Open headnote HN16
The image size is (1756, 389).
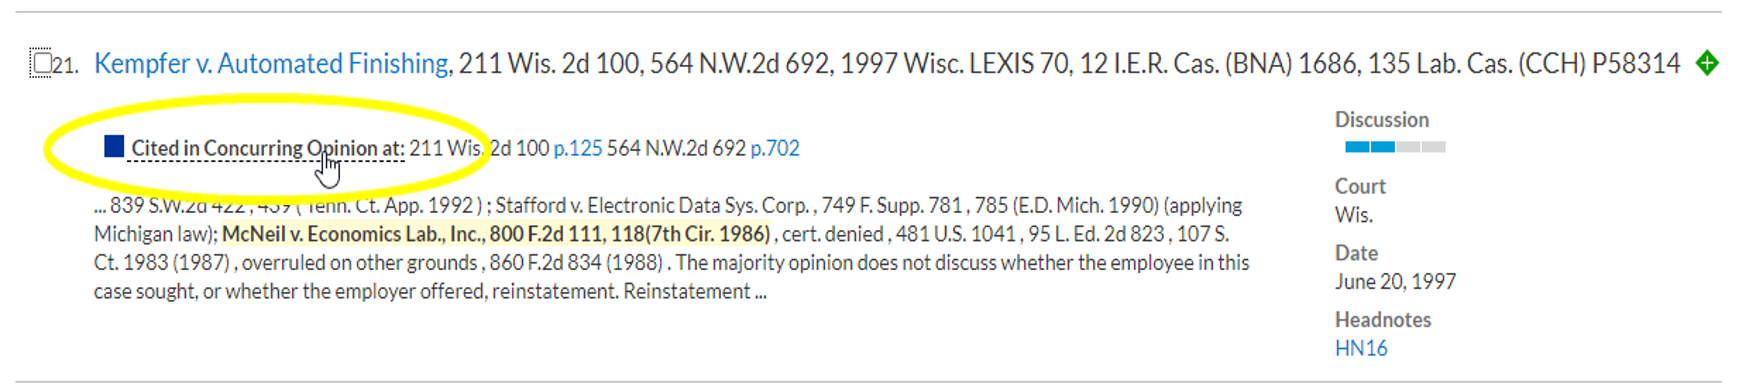point(1361,348)
